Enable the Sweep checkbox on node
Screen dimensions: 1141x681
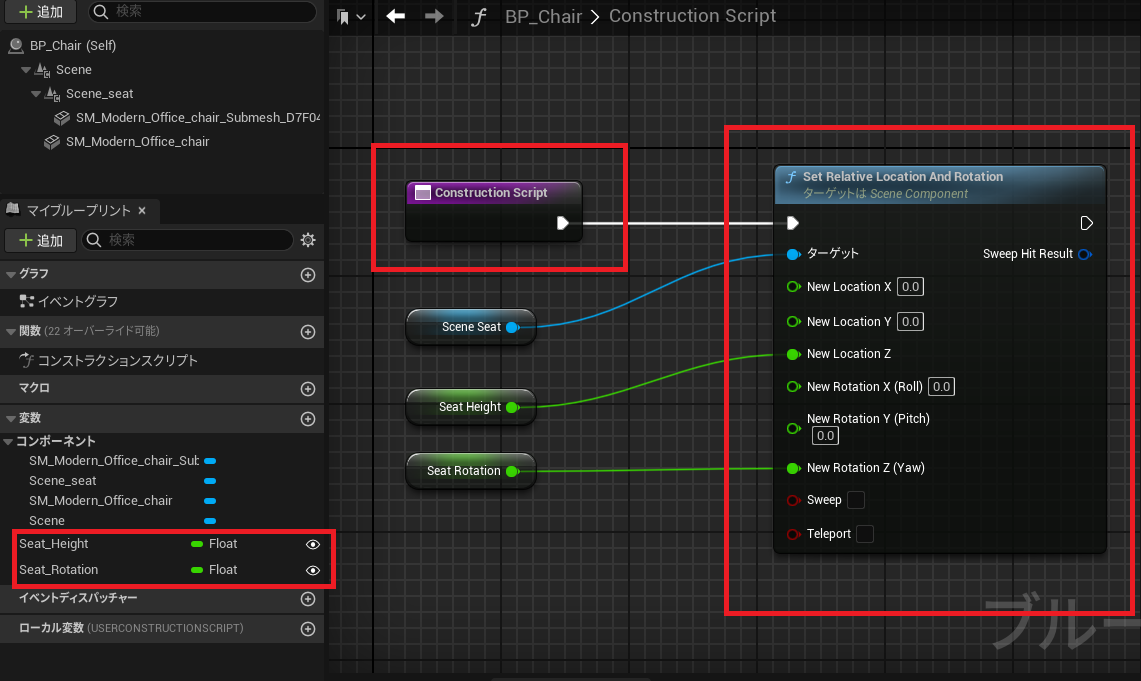click(x=856, y=500)
